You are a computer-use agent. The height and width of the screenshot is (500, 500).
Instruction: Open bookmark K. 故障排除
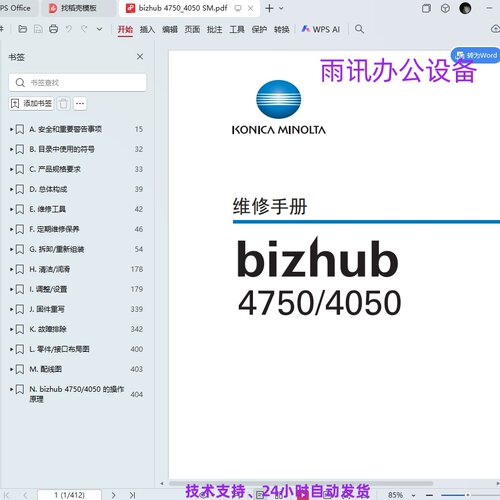click(x=48, y=329)
